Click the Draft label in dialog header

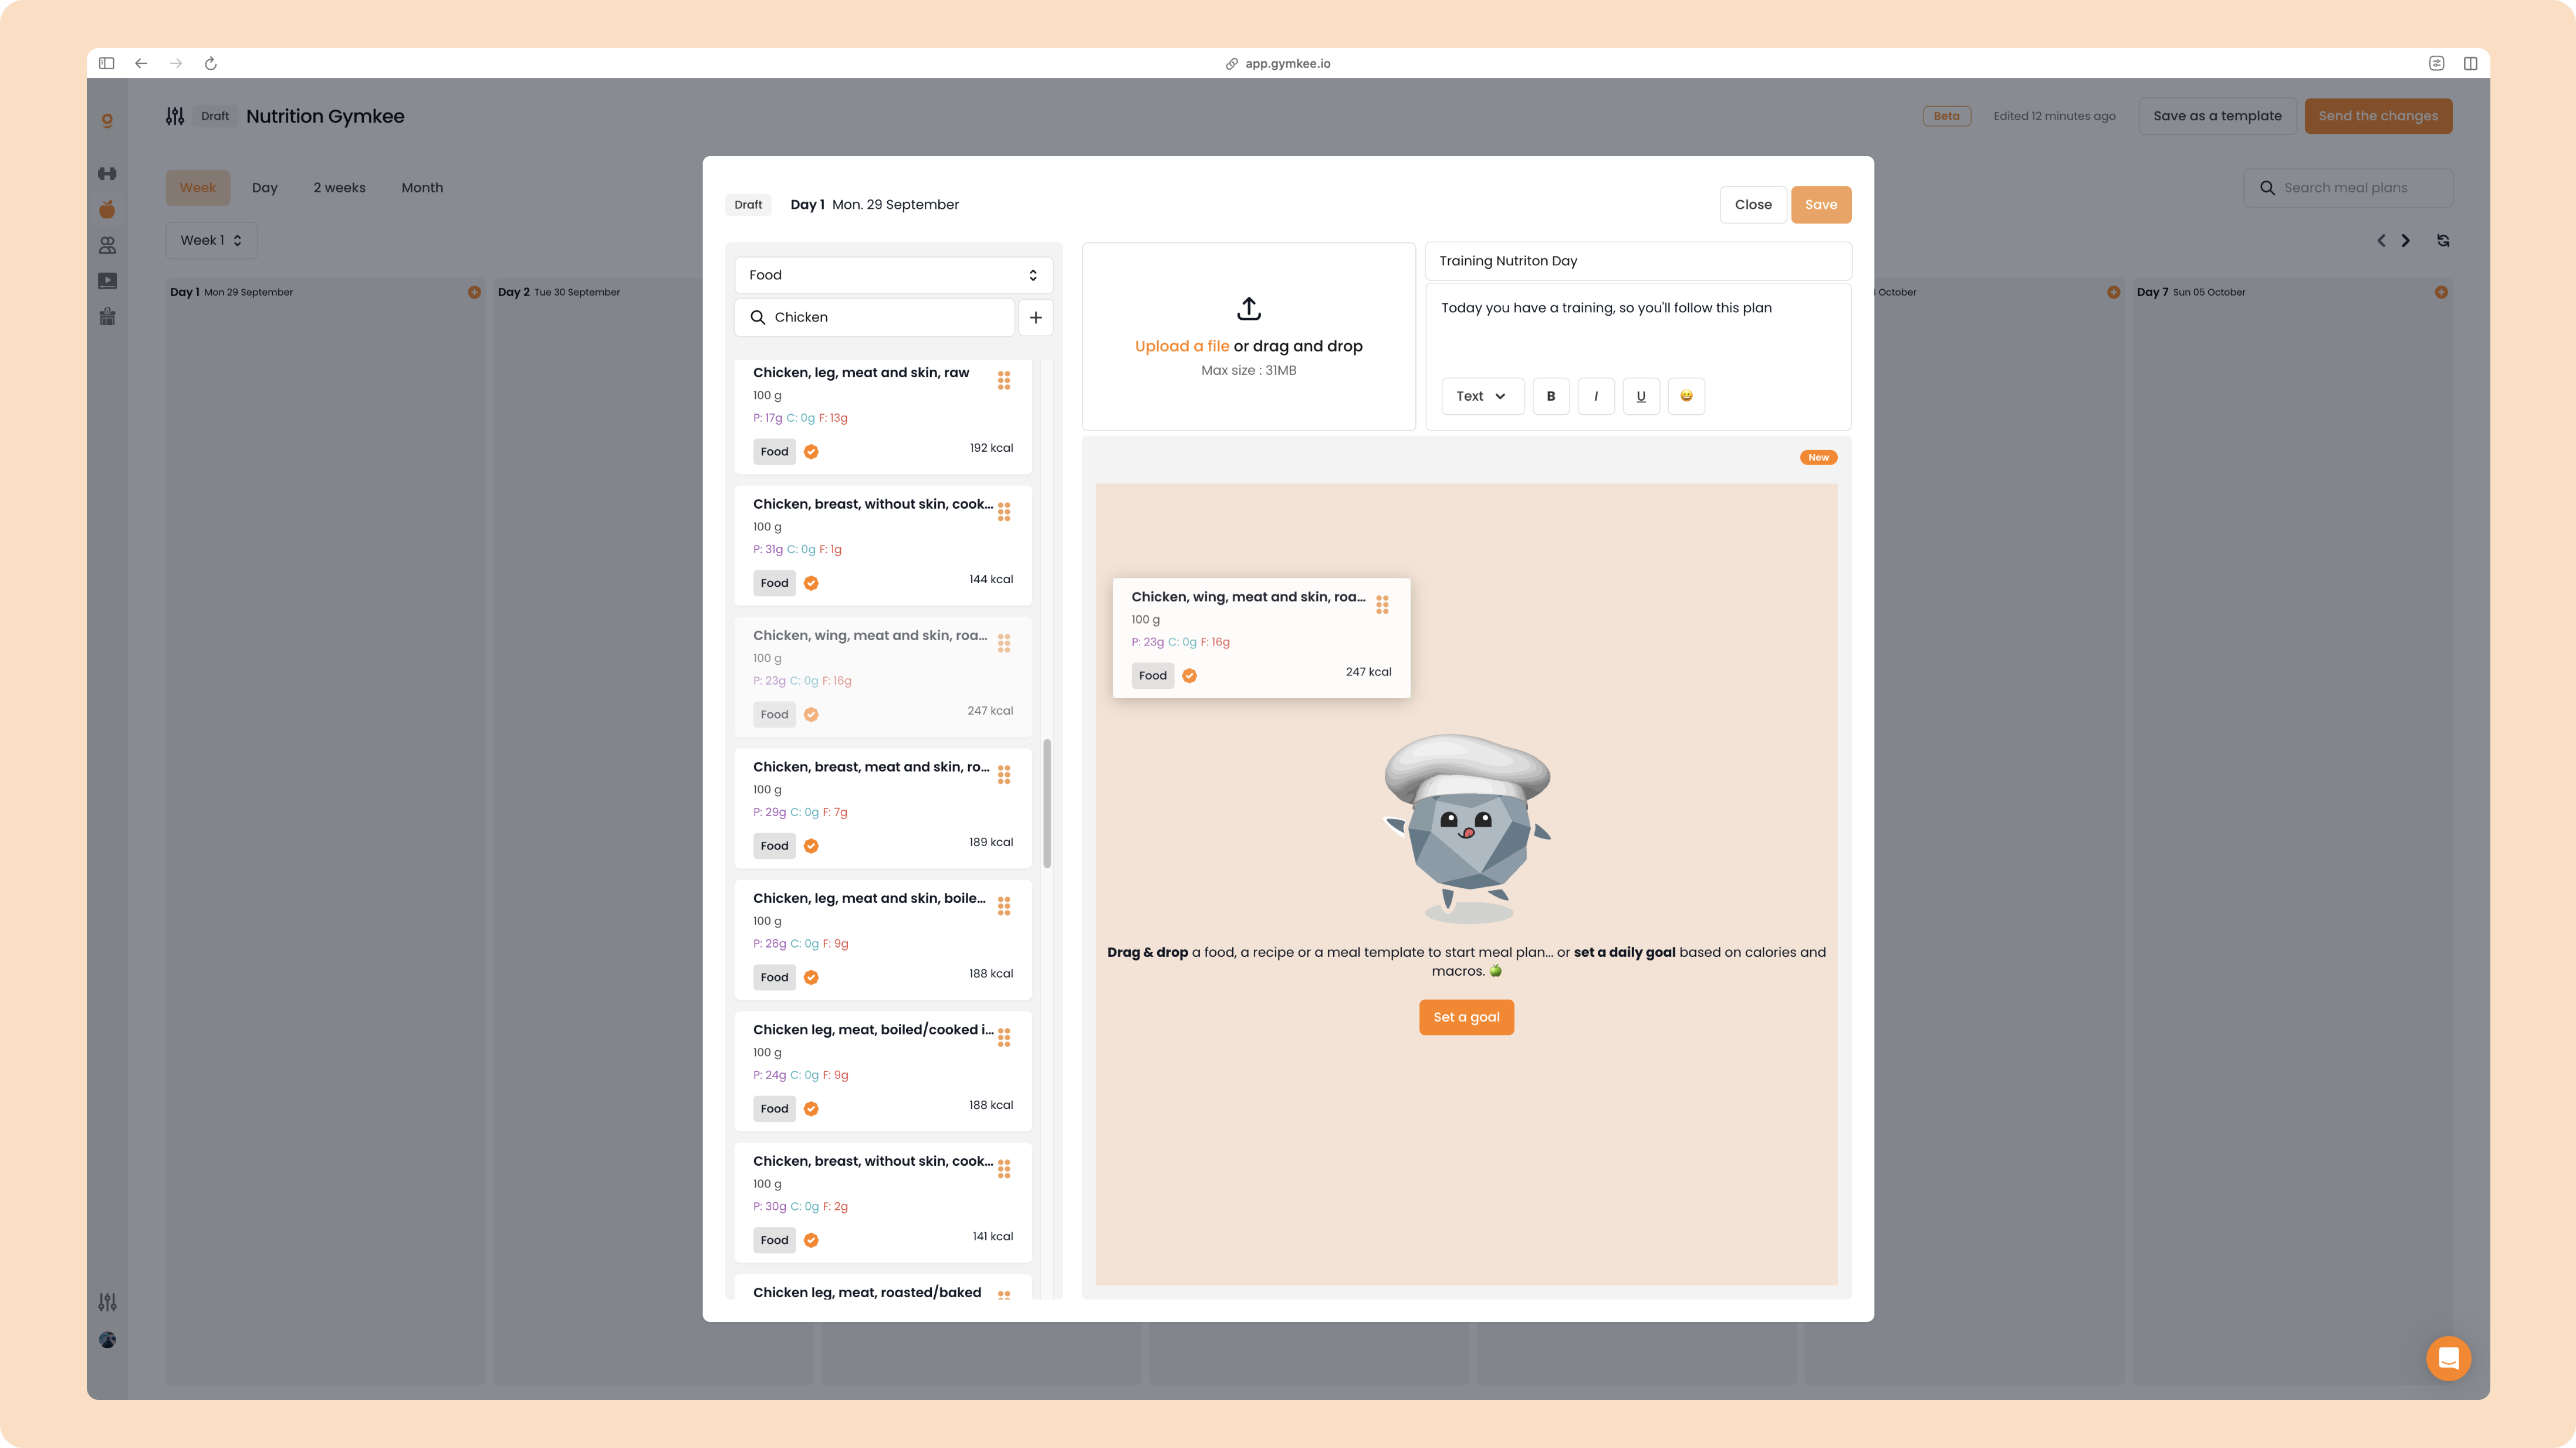[748, 205]
